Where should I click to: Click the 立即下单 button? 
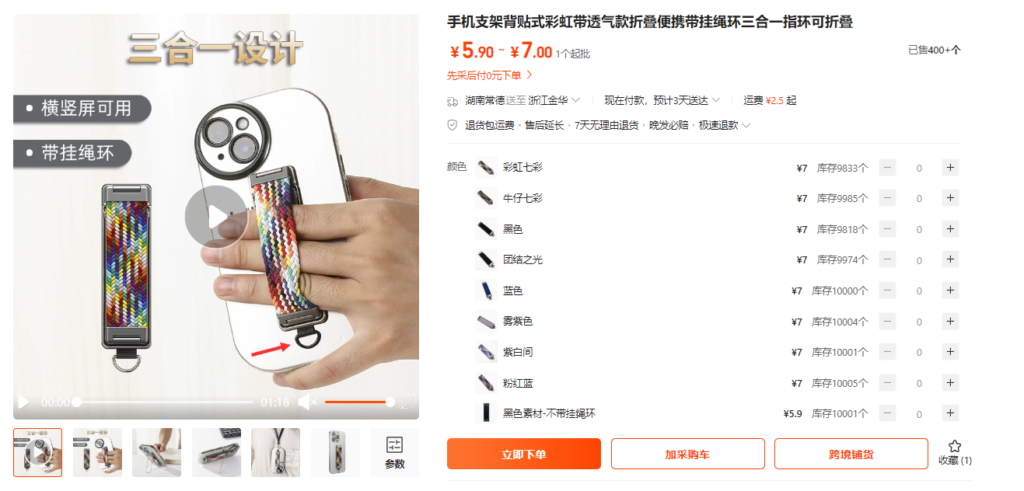tap(524, 454)
